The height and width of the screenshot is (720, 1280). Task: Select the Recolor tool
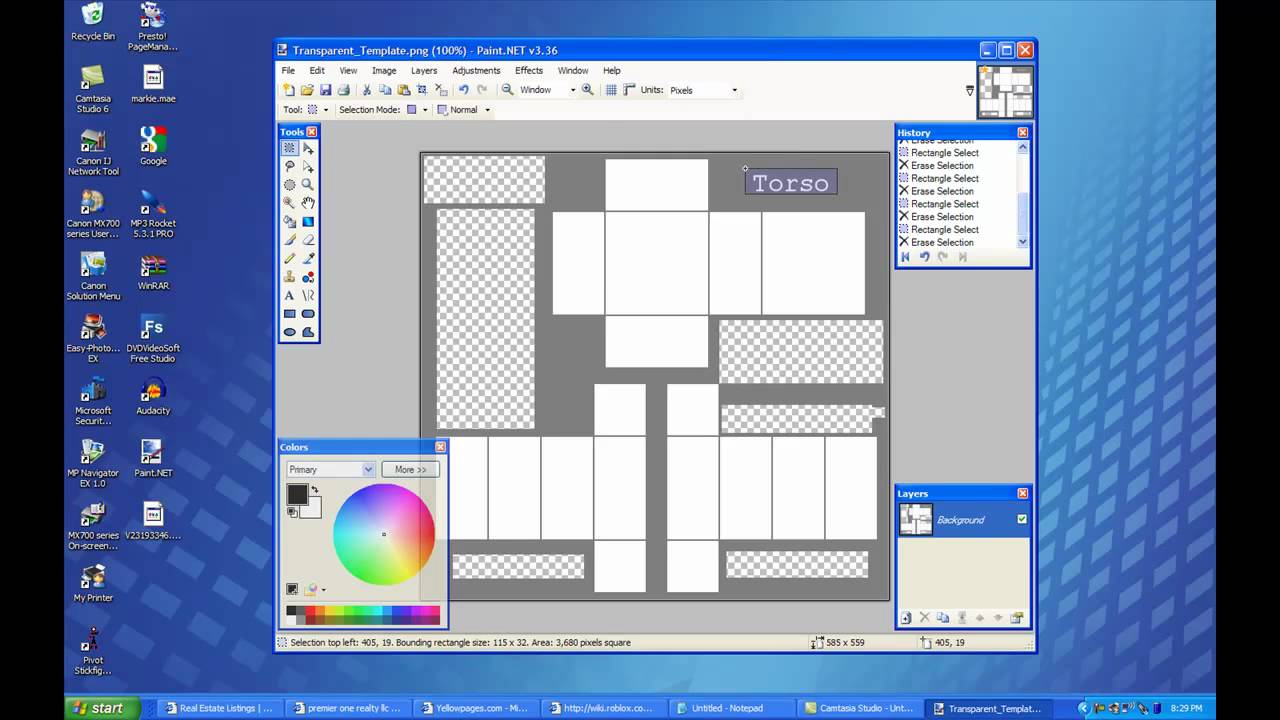308,276
